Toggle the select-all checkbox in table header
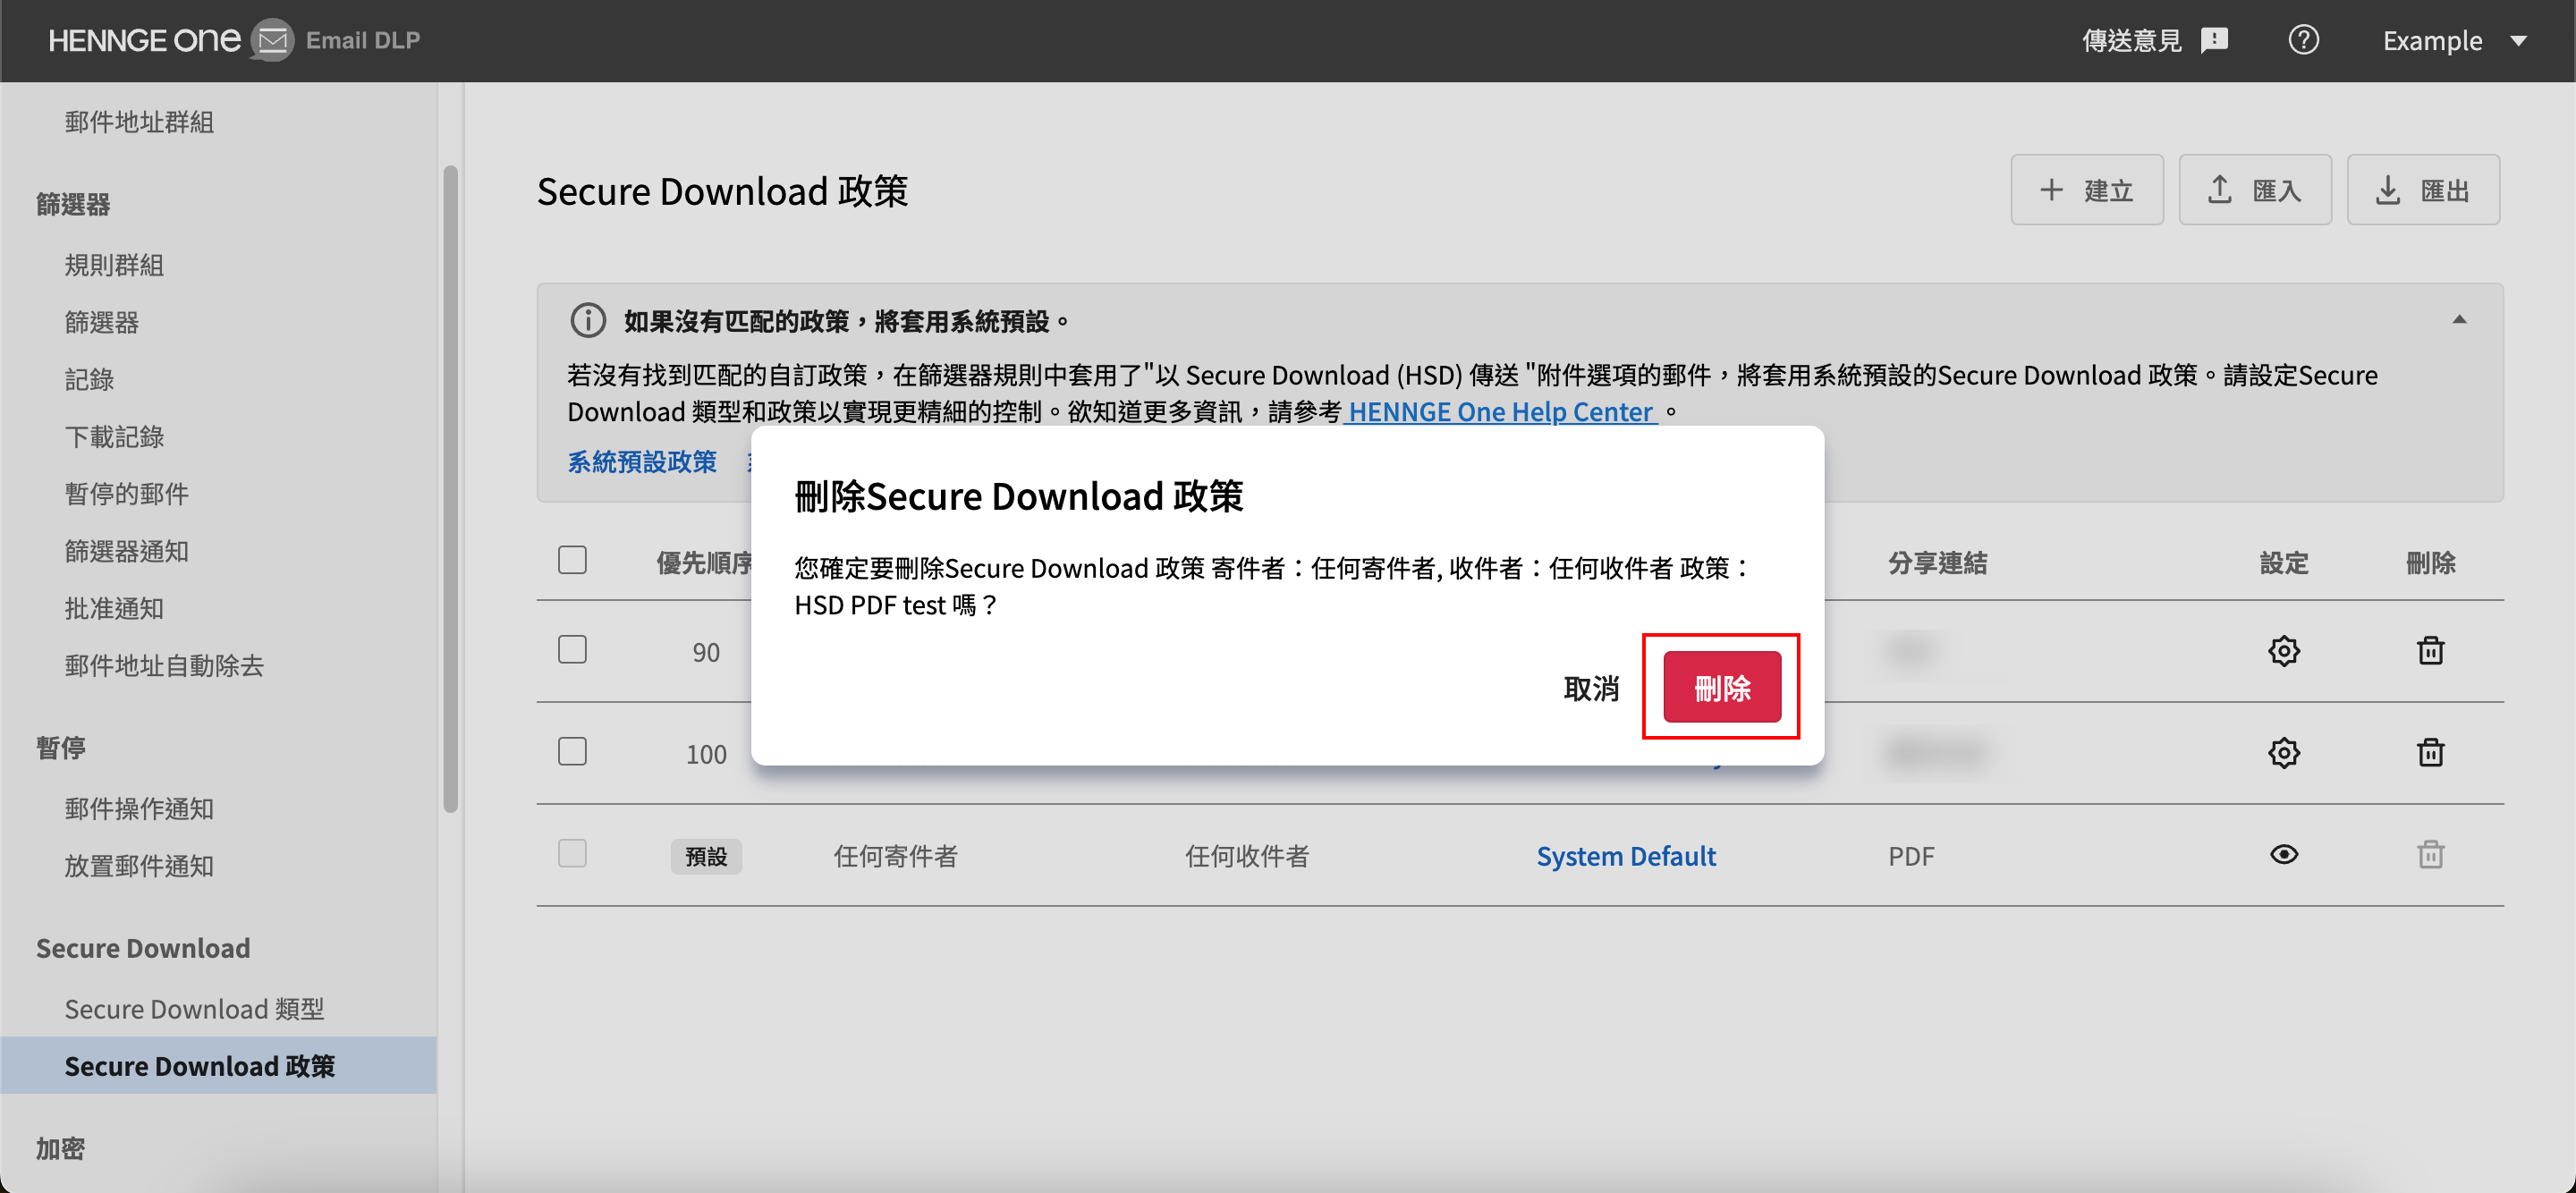 point(572,559)
